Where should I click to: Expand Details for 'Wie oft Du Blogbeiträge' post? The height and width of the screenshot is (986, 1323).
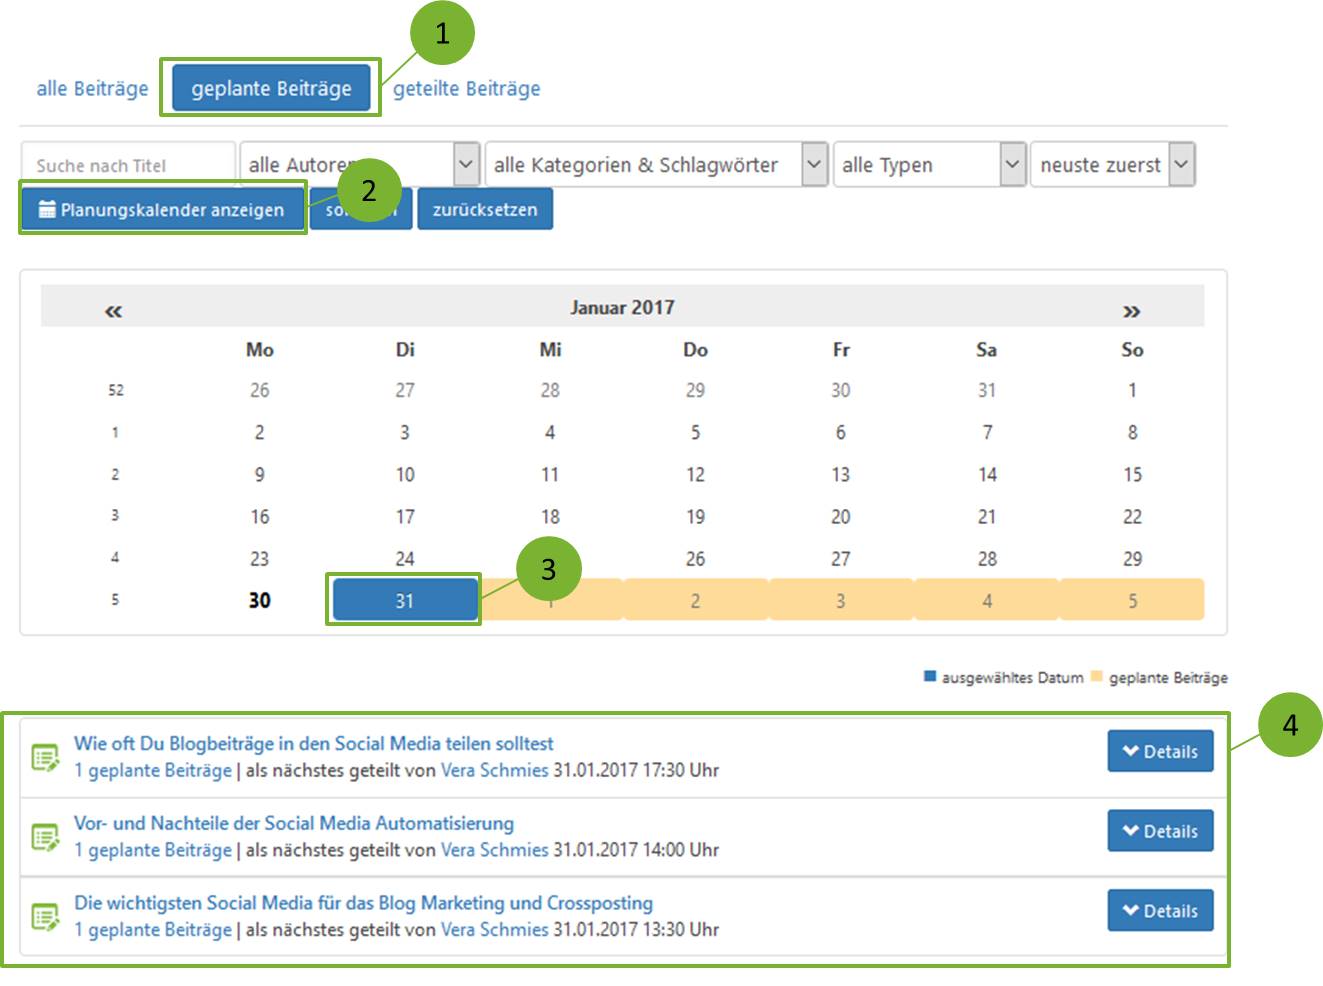[x=1160, y=752]
